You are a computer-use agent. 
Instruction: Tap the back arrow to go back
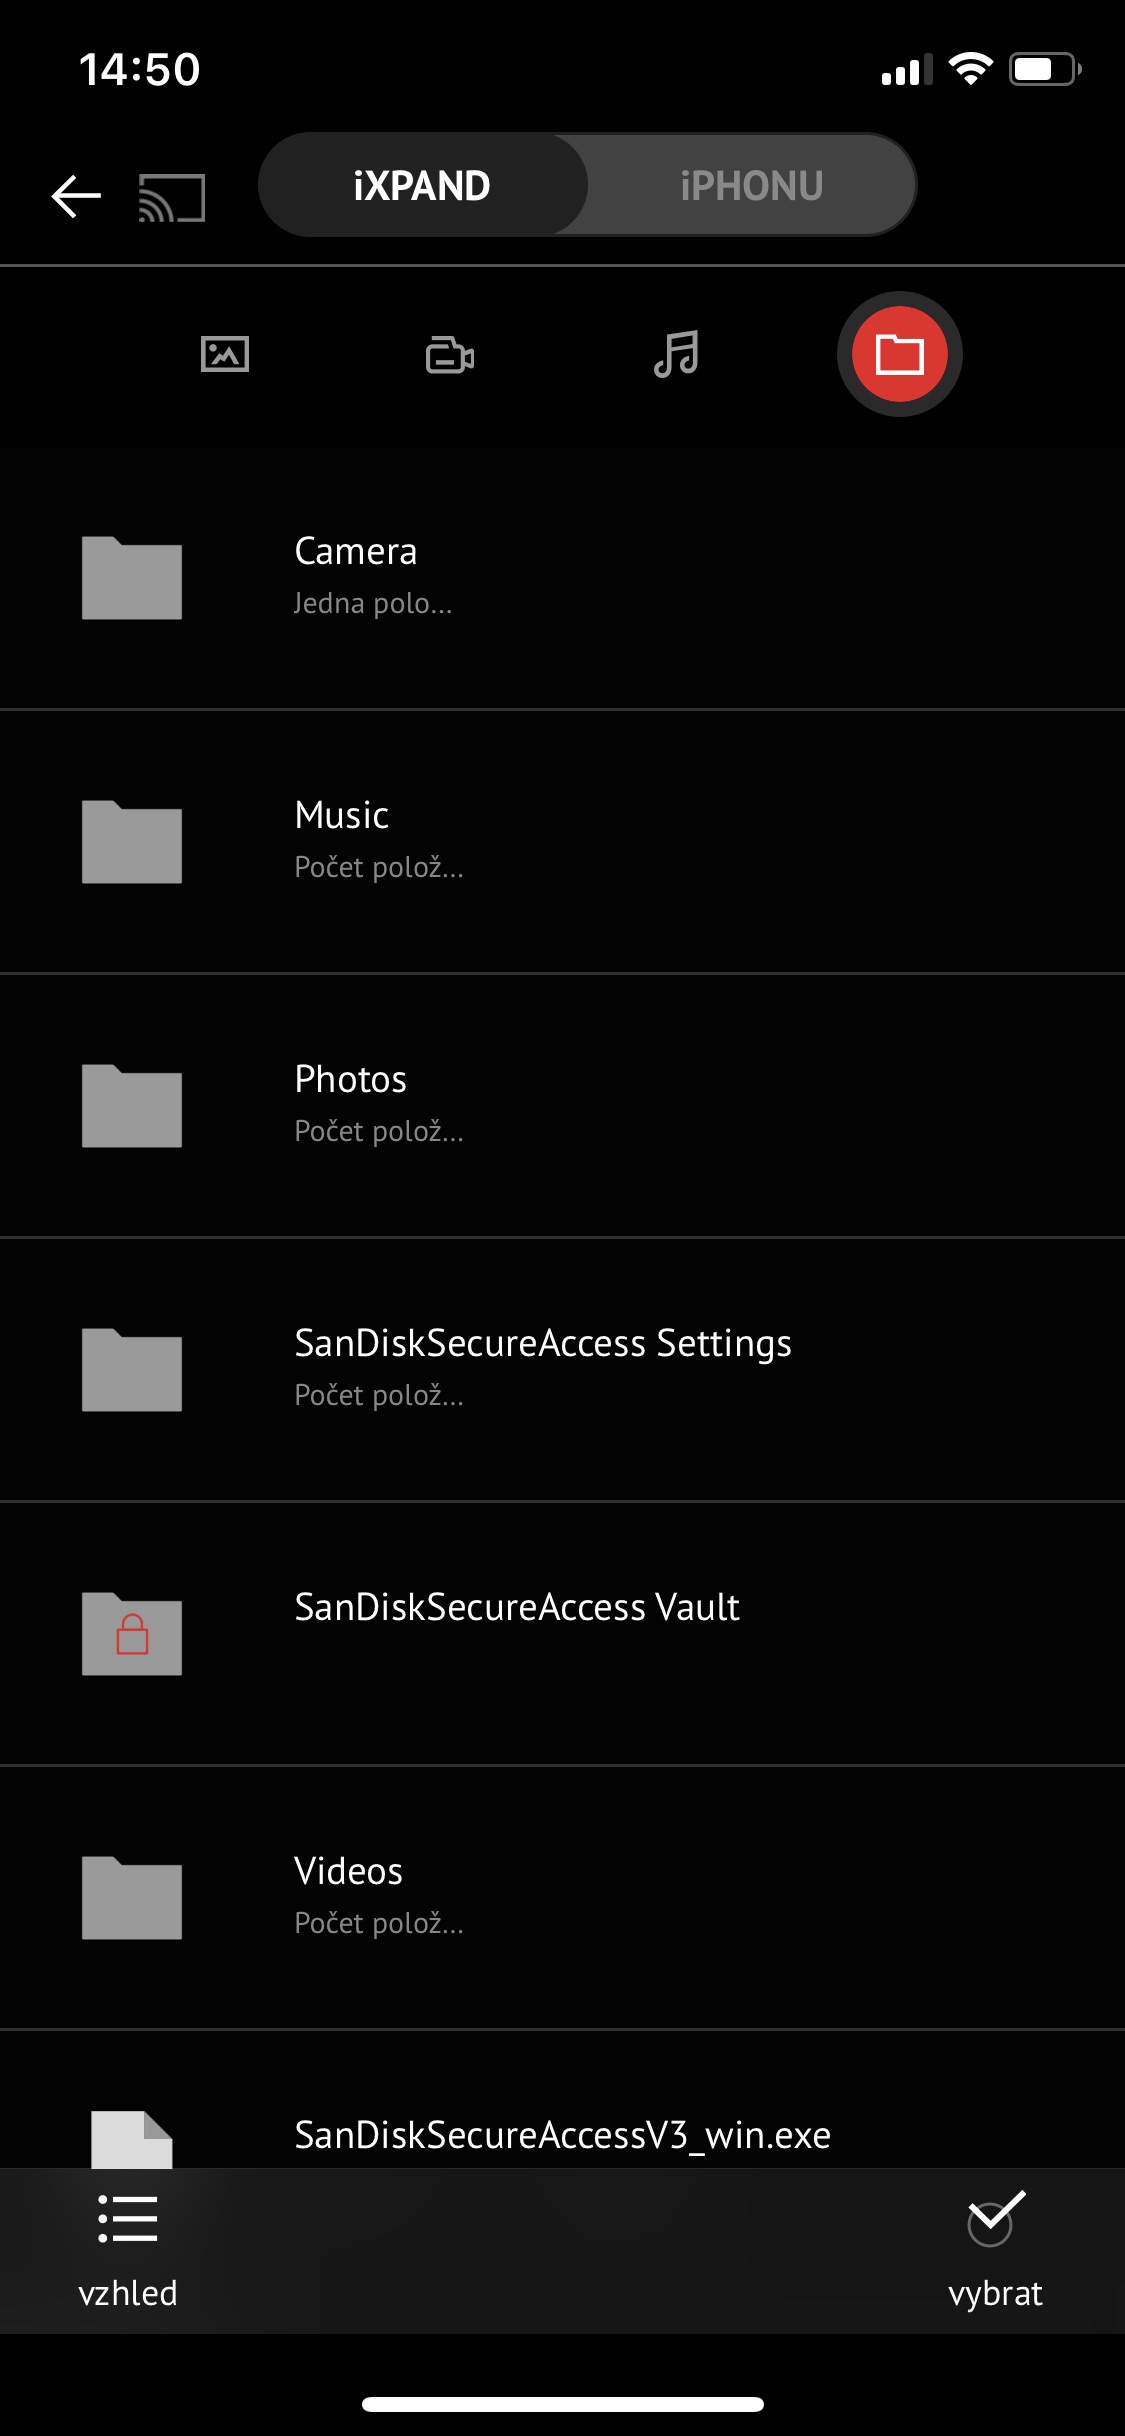point(76,196)
